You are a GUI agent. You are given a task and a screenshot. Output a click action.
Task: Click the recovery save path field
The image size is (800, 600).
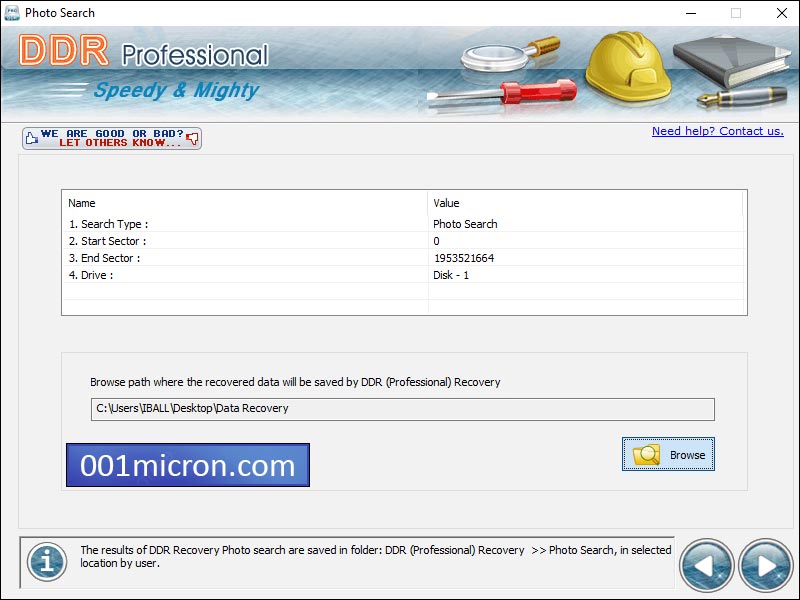coord(402,409)
